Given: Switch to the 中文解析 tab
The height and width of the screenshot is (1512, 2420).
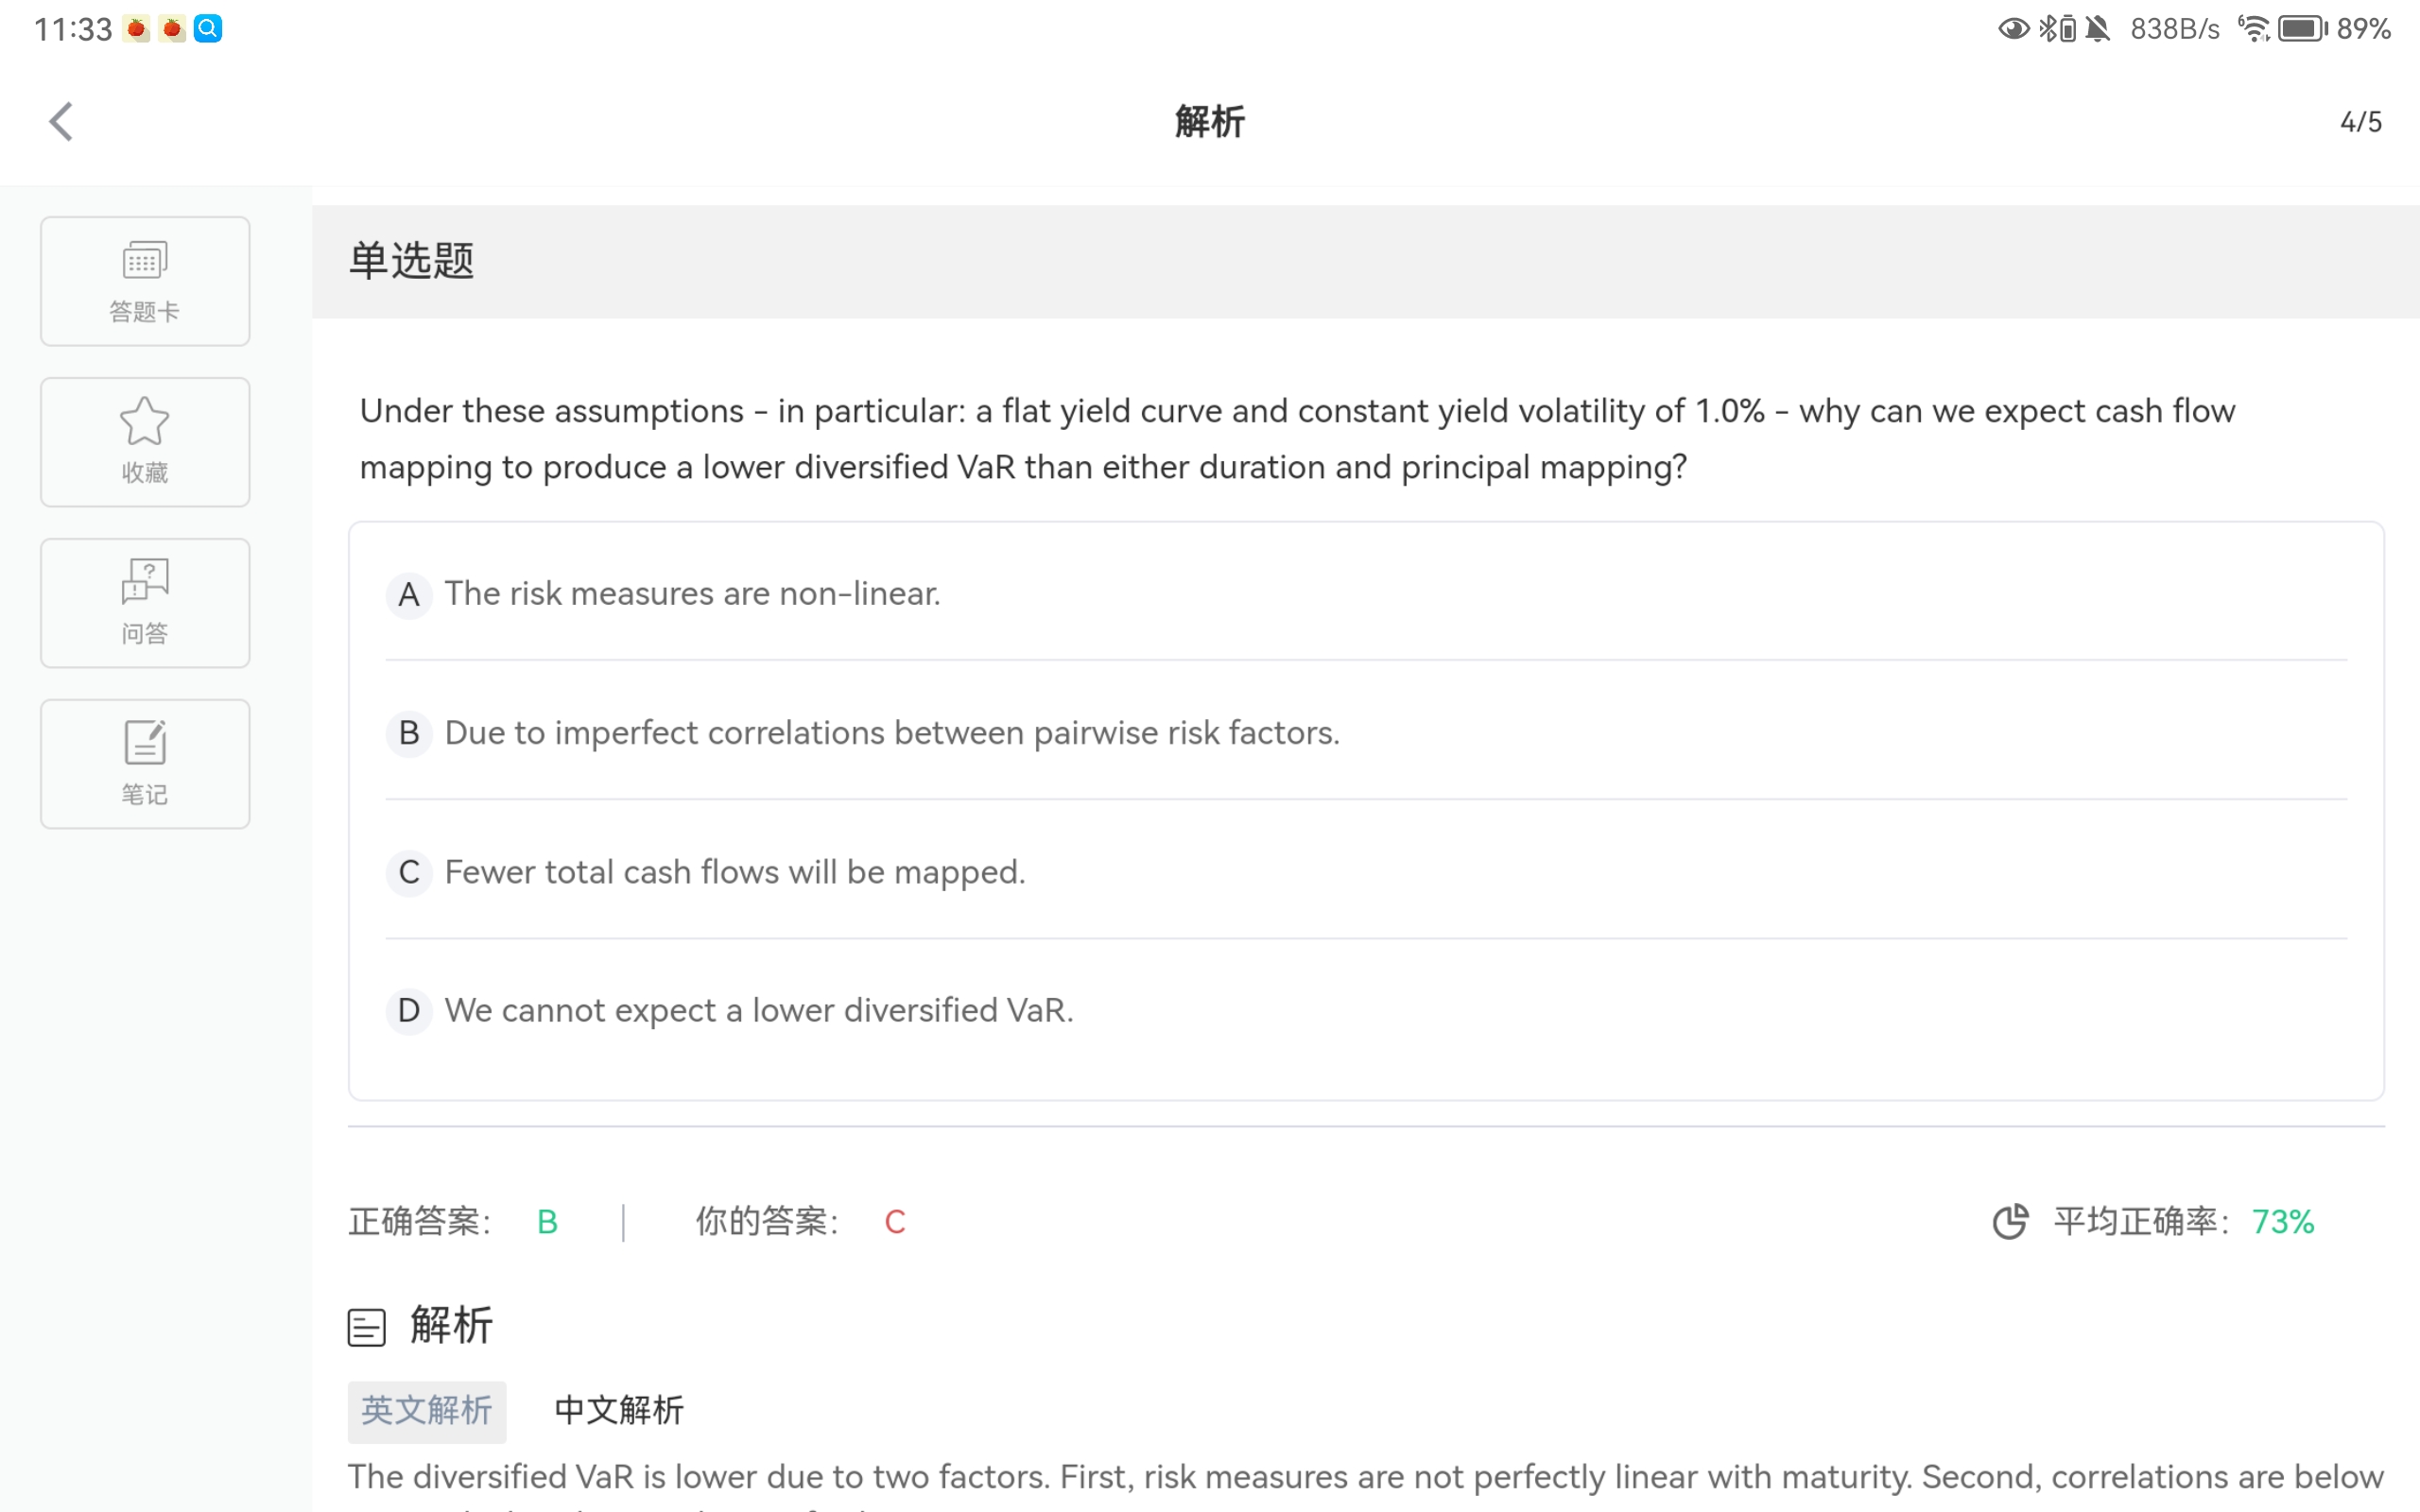Looking at the screenshot, I should pyautogui.click(x=619, y=1411).
